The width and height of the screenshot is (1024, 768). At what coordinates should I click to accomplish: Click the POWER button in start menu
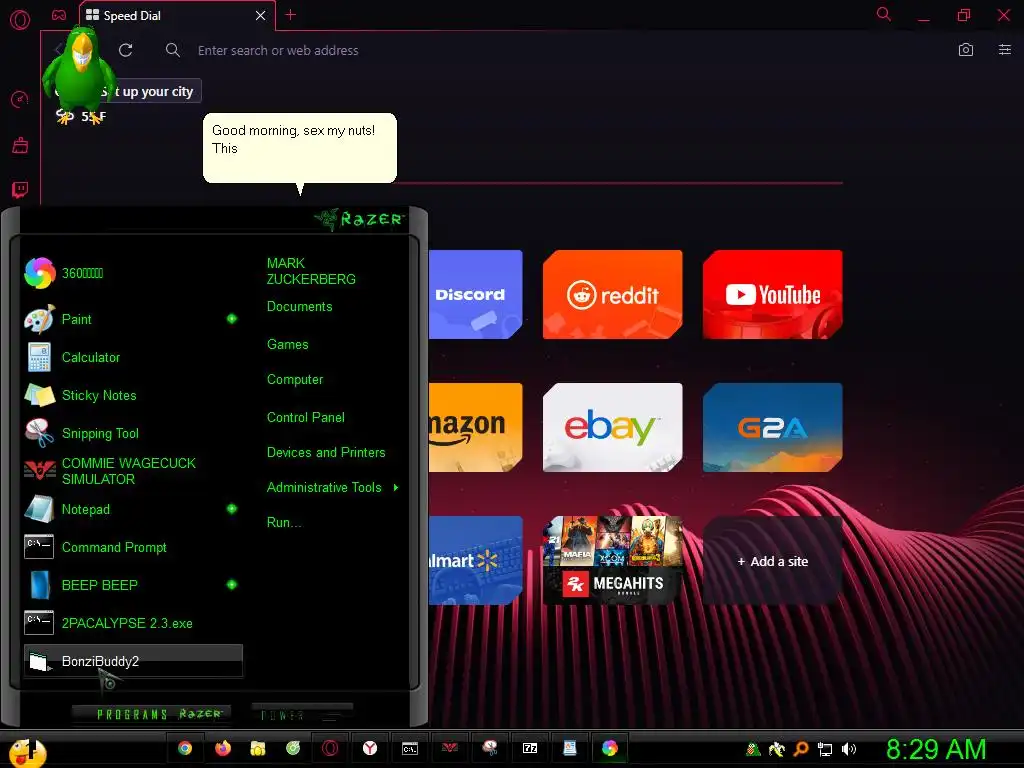tap(302, 714)
